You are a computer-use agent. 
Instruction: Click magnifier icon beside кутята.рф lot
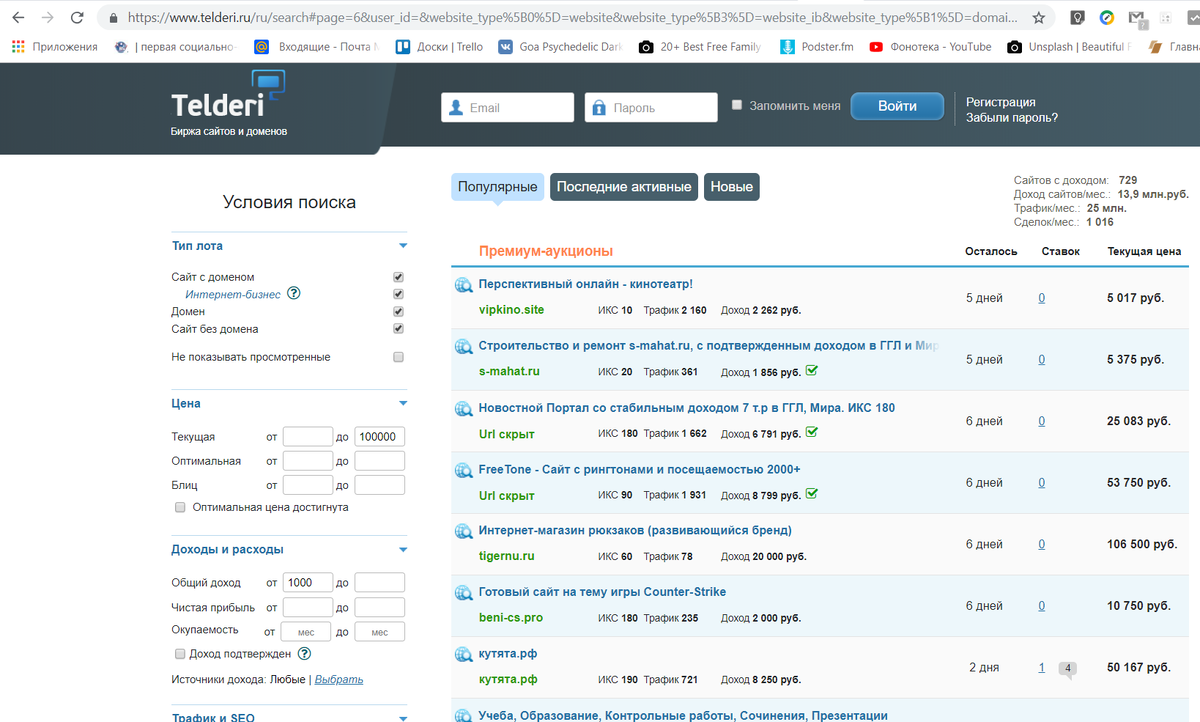464,656
